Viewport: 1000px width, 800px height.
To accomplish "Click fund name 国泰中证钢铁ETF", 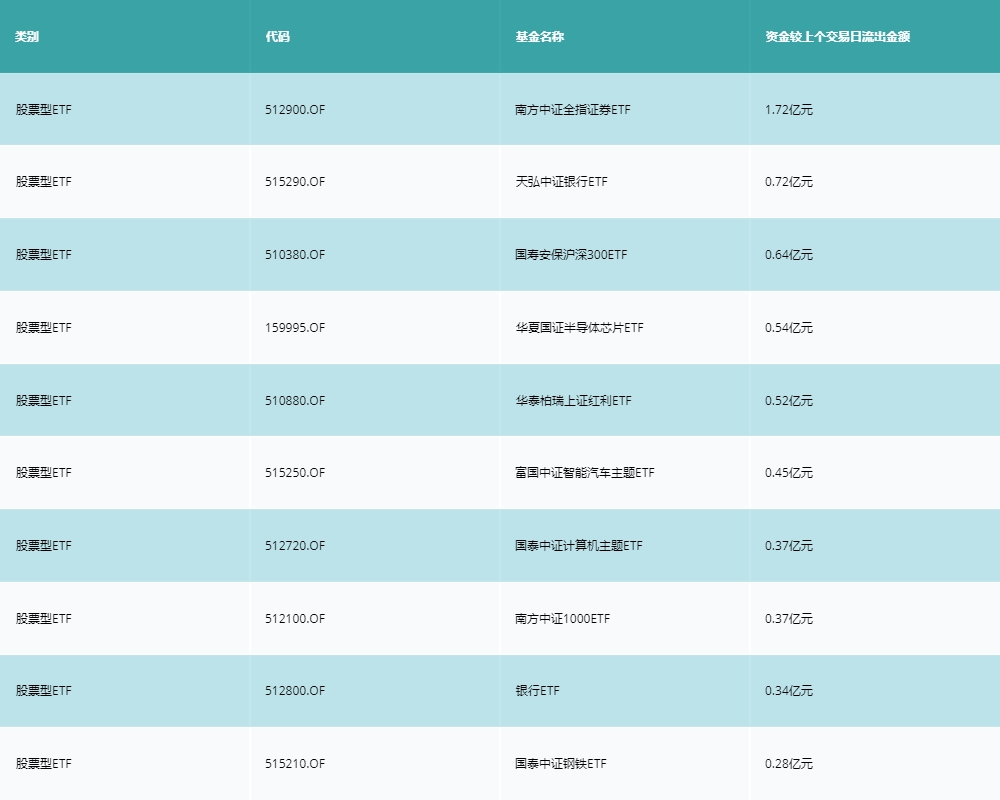I will pos(561,764).
